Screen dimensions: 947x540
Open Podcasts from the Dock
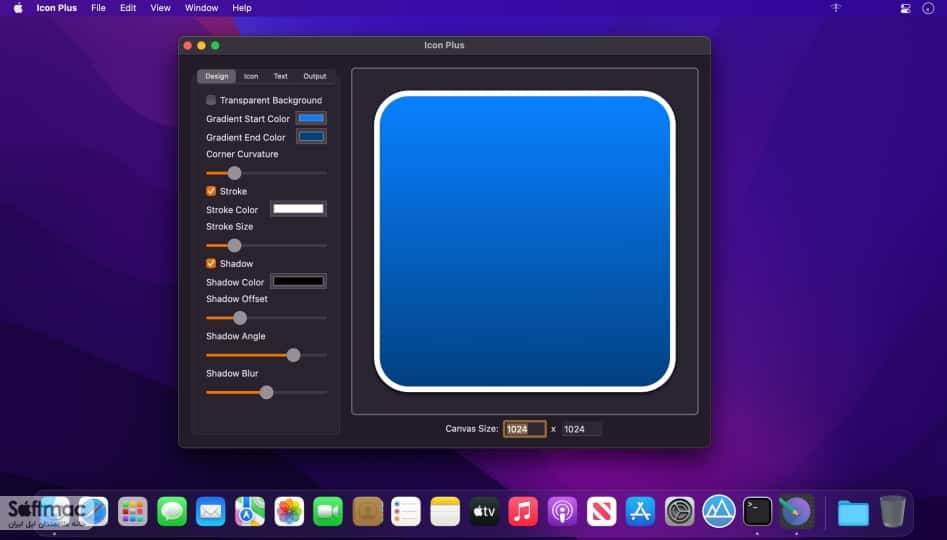pos(562,512)
